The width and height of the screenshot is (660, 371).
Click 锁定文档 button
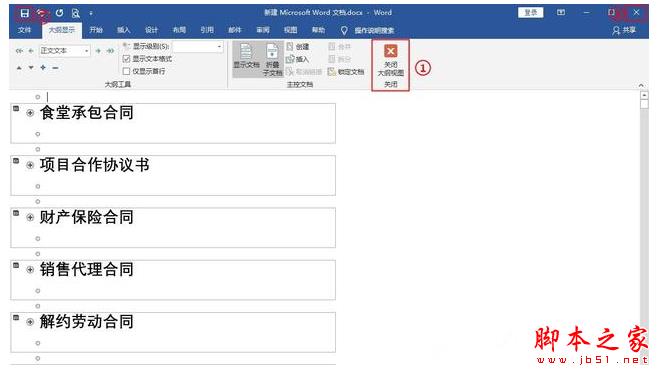click(x=346, y=72)
